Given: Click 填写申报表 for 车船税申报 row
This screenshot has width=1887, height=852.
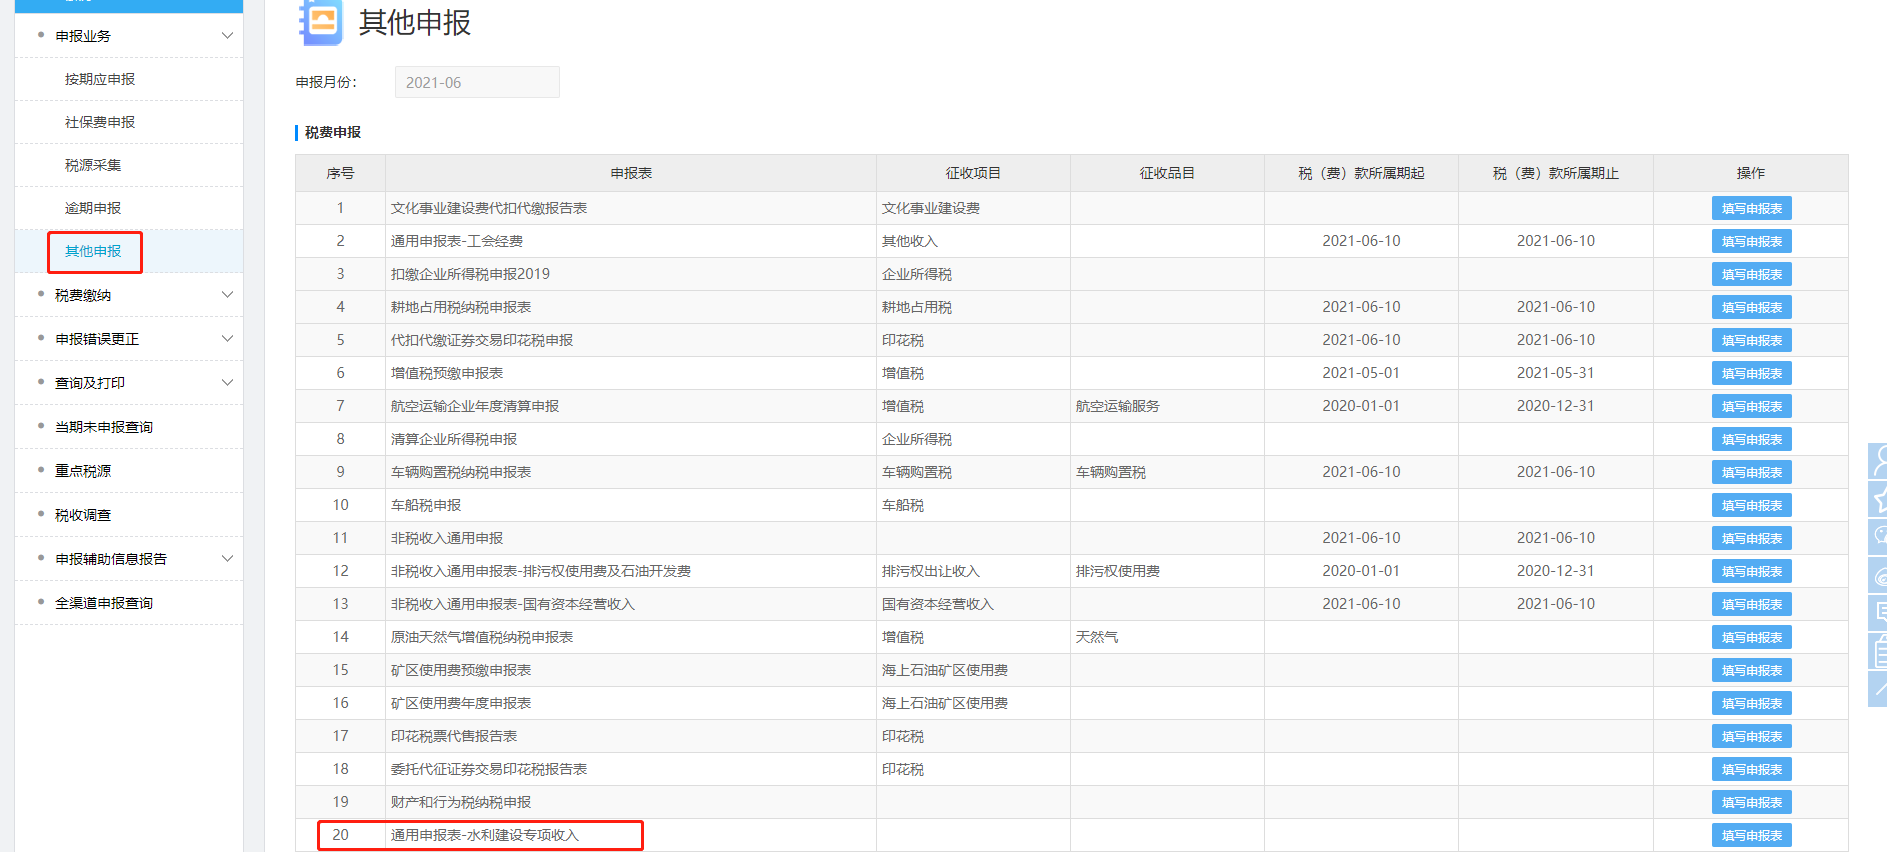Looking at the screenshot, I should pos(1751,505).
